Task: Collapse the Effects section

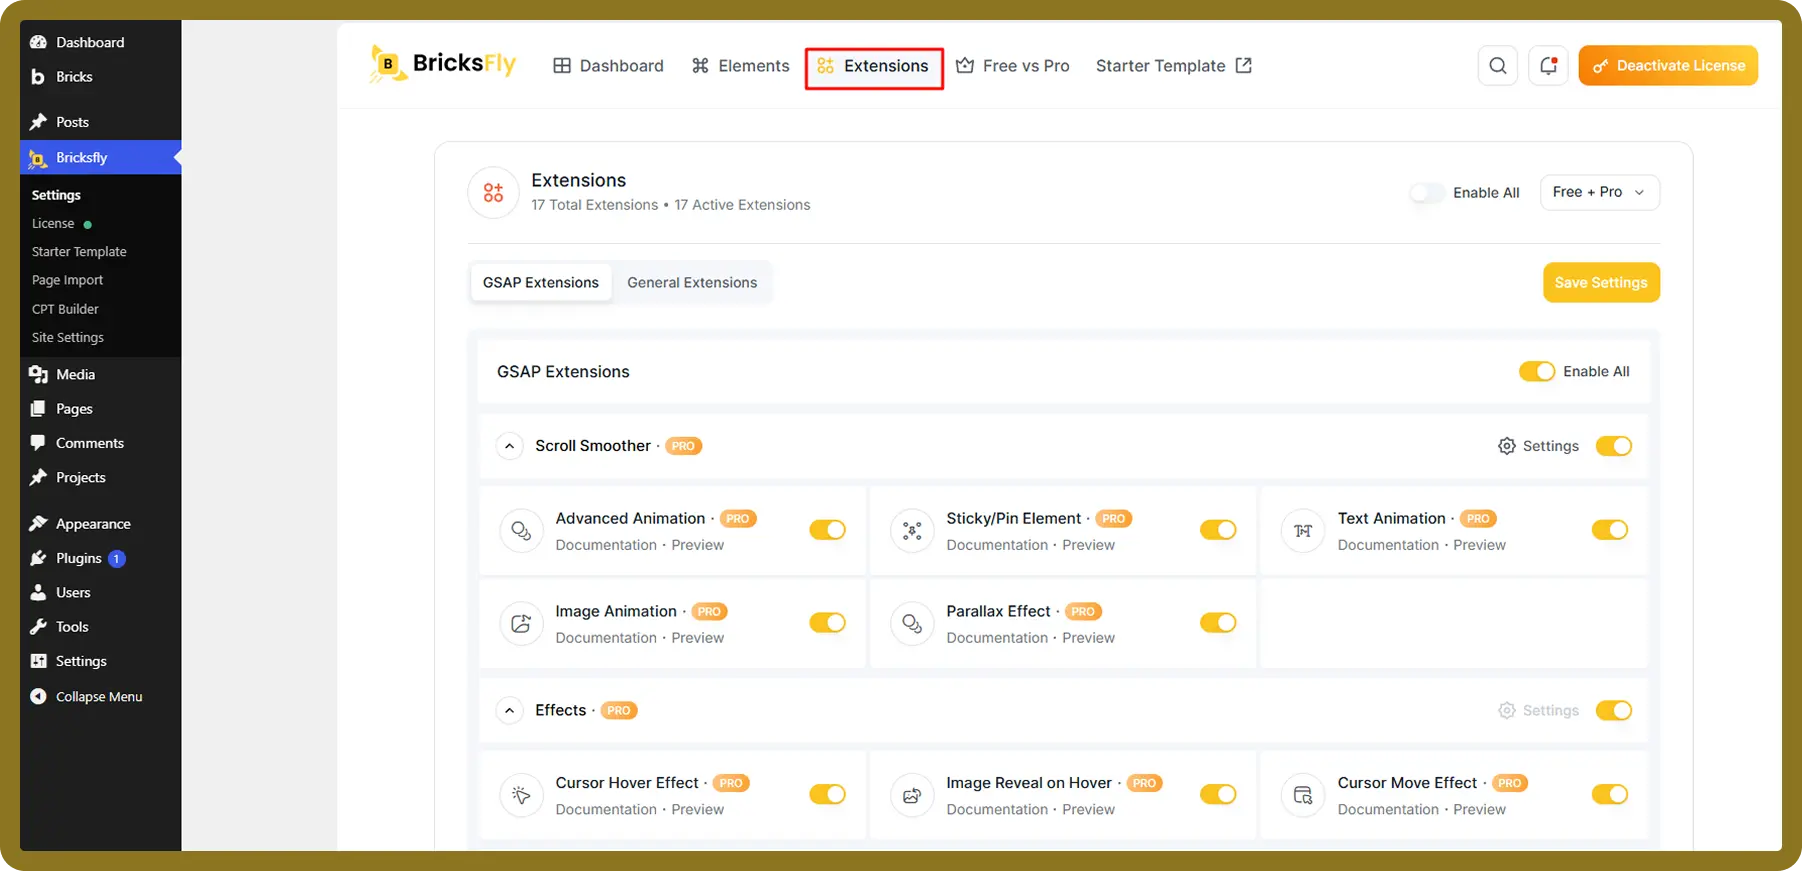Action: coord(510,710)
